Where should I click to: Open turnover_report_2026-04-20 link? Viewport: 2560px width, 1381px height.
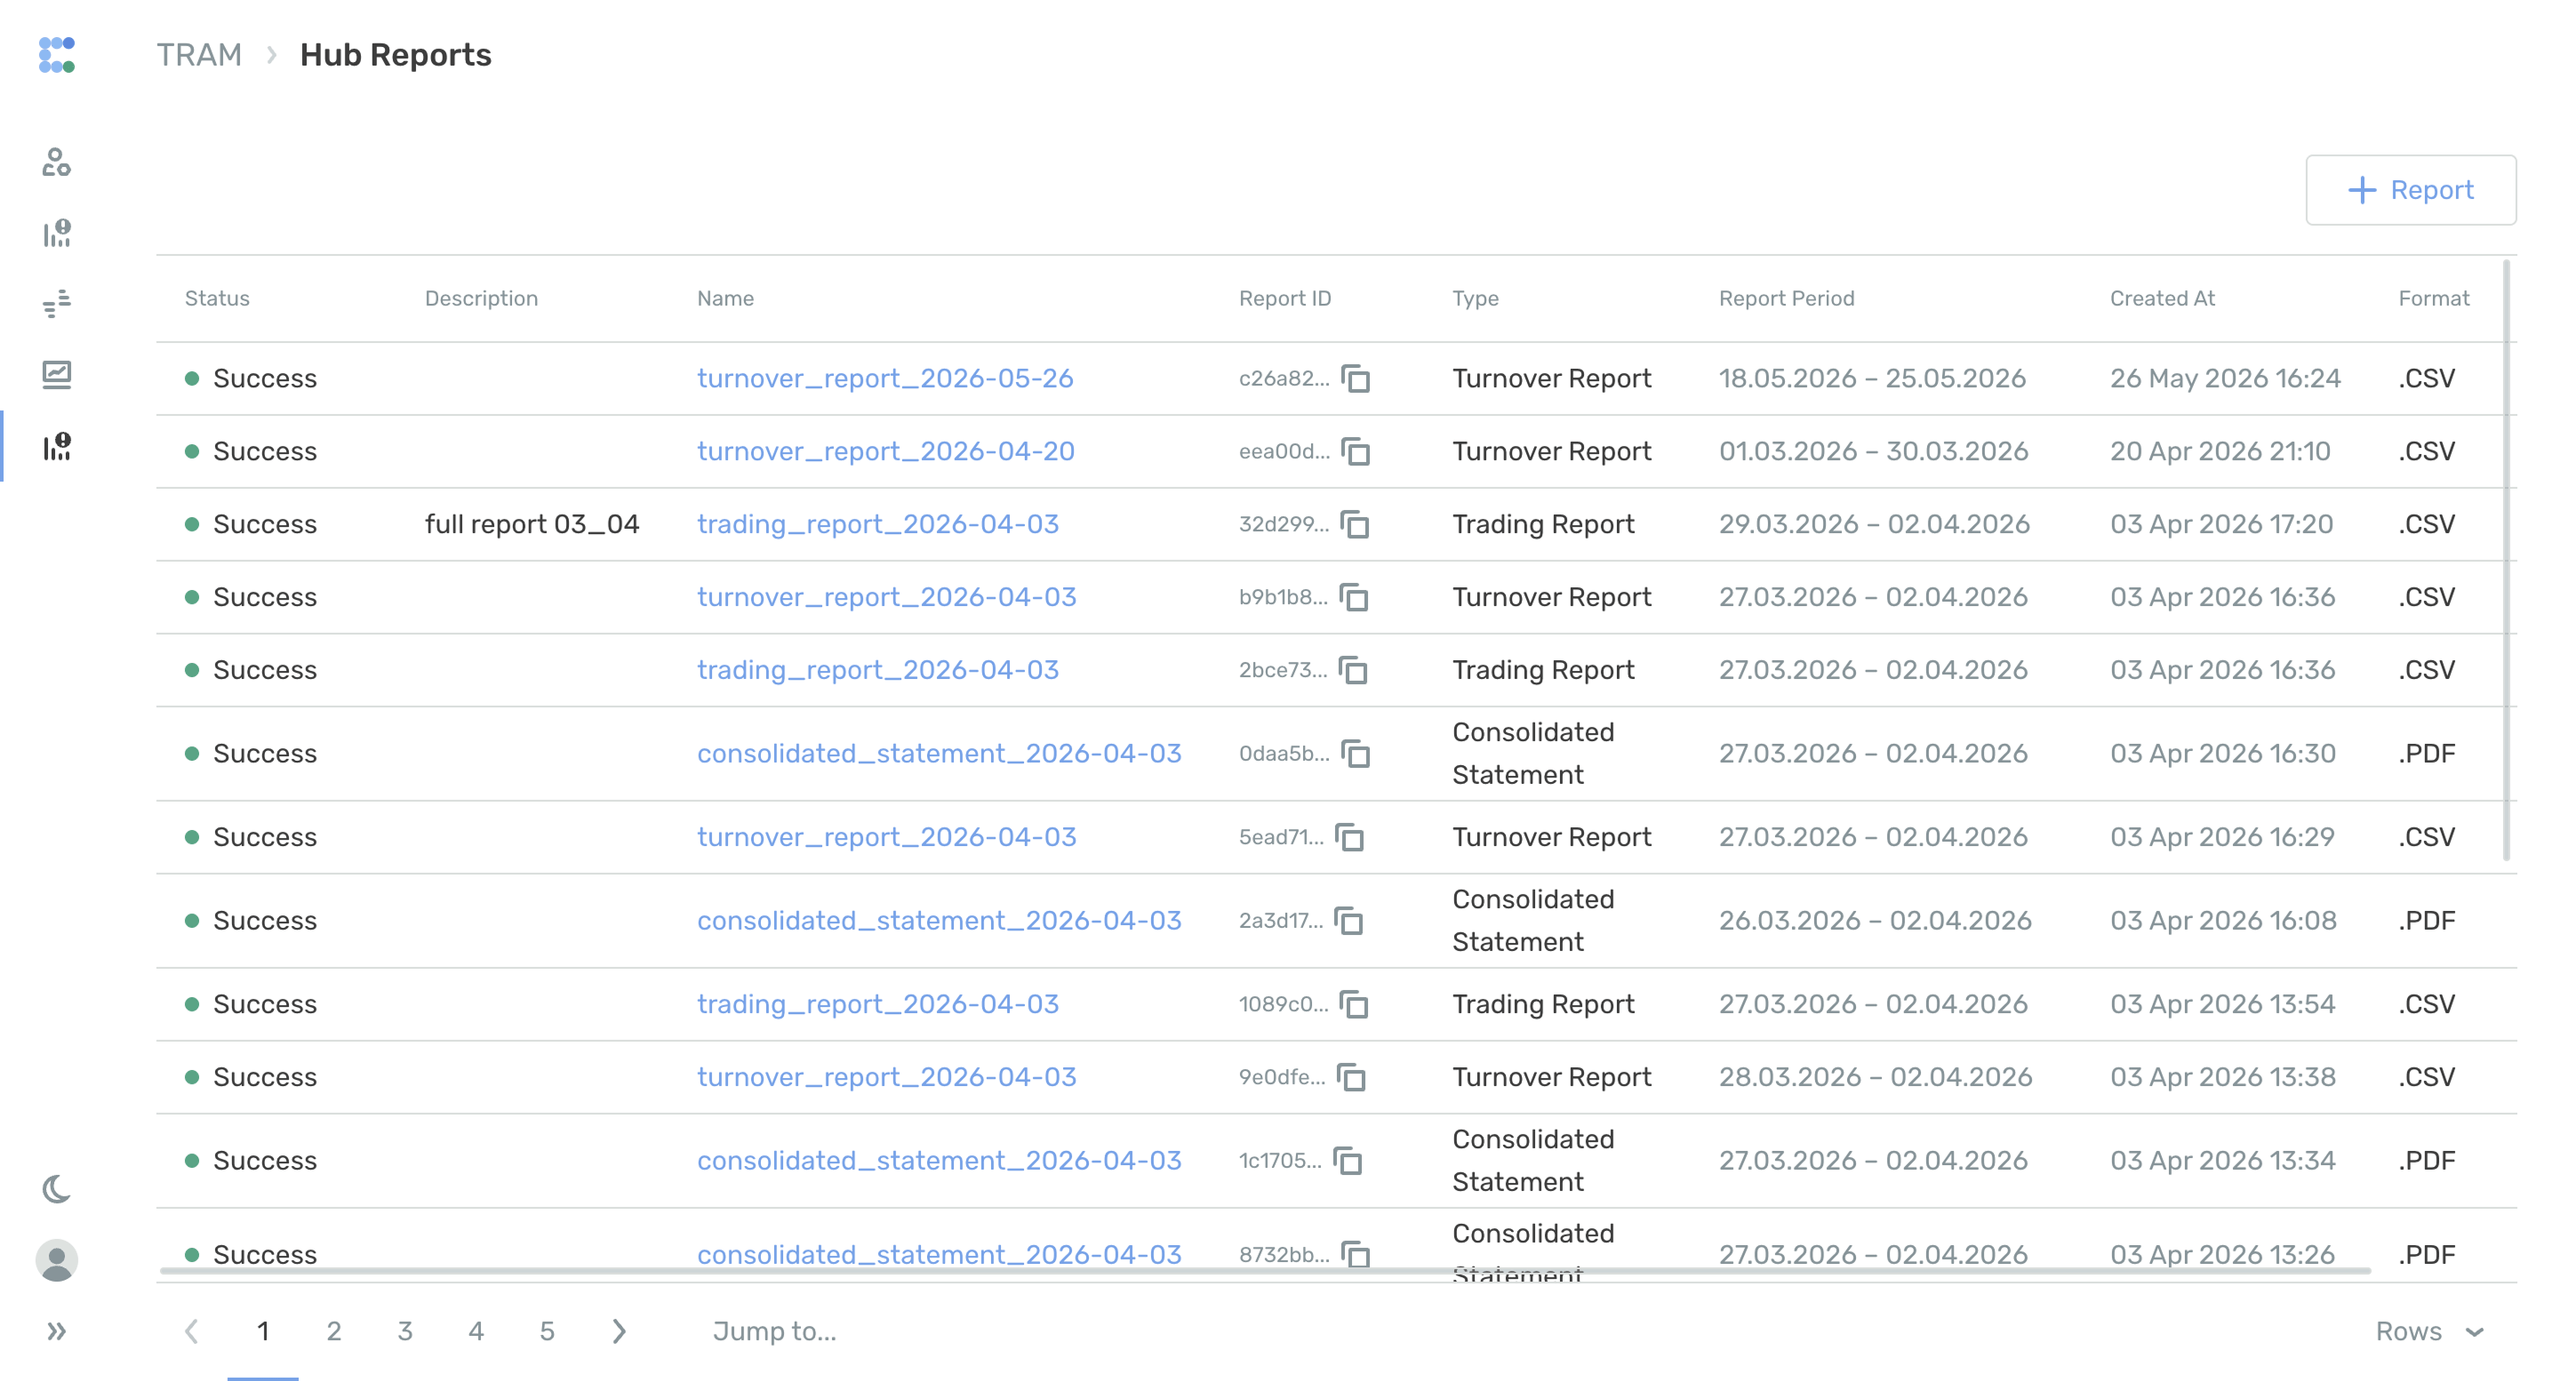point(886,451)
